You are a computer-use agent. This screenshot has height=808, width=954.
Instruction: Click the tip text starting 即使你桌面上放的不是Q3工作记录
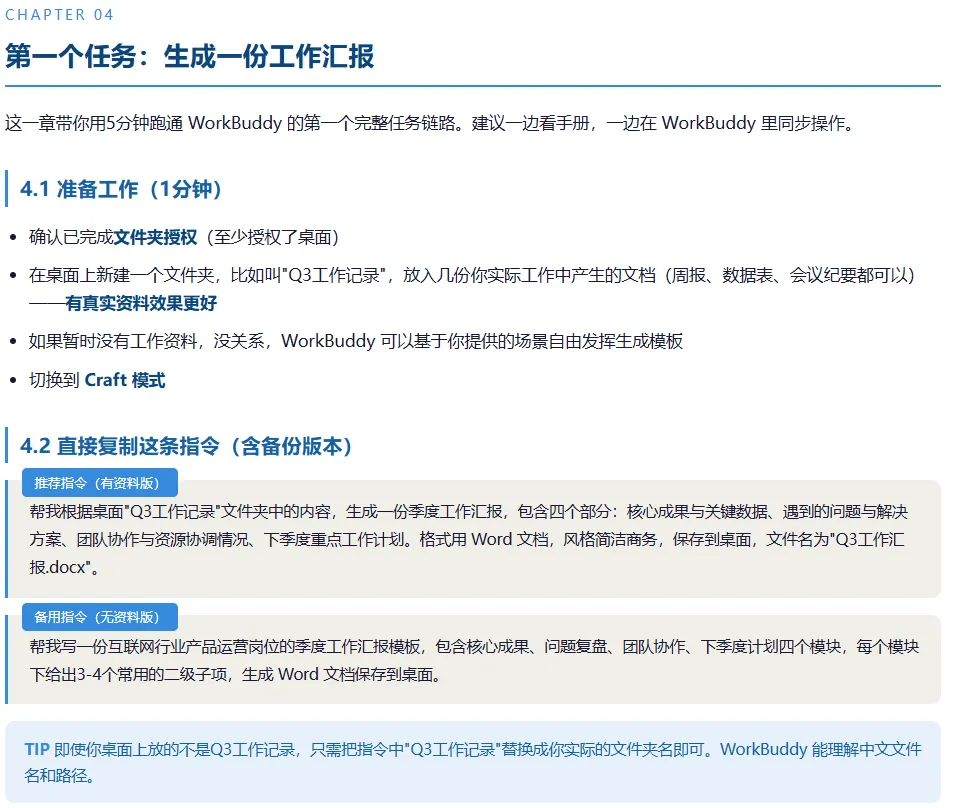coord(473,762)
